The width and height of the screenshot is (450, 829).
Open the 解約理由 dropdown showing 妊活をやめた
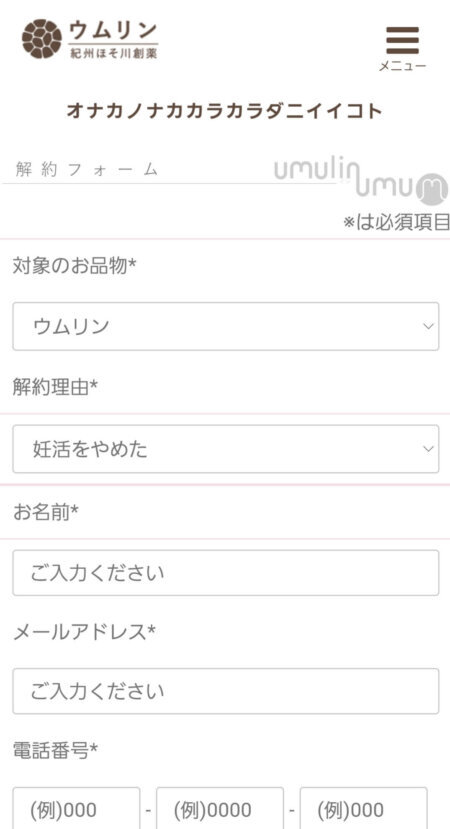point(226,449)
